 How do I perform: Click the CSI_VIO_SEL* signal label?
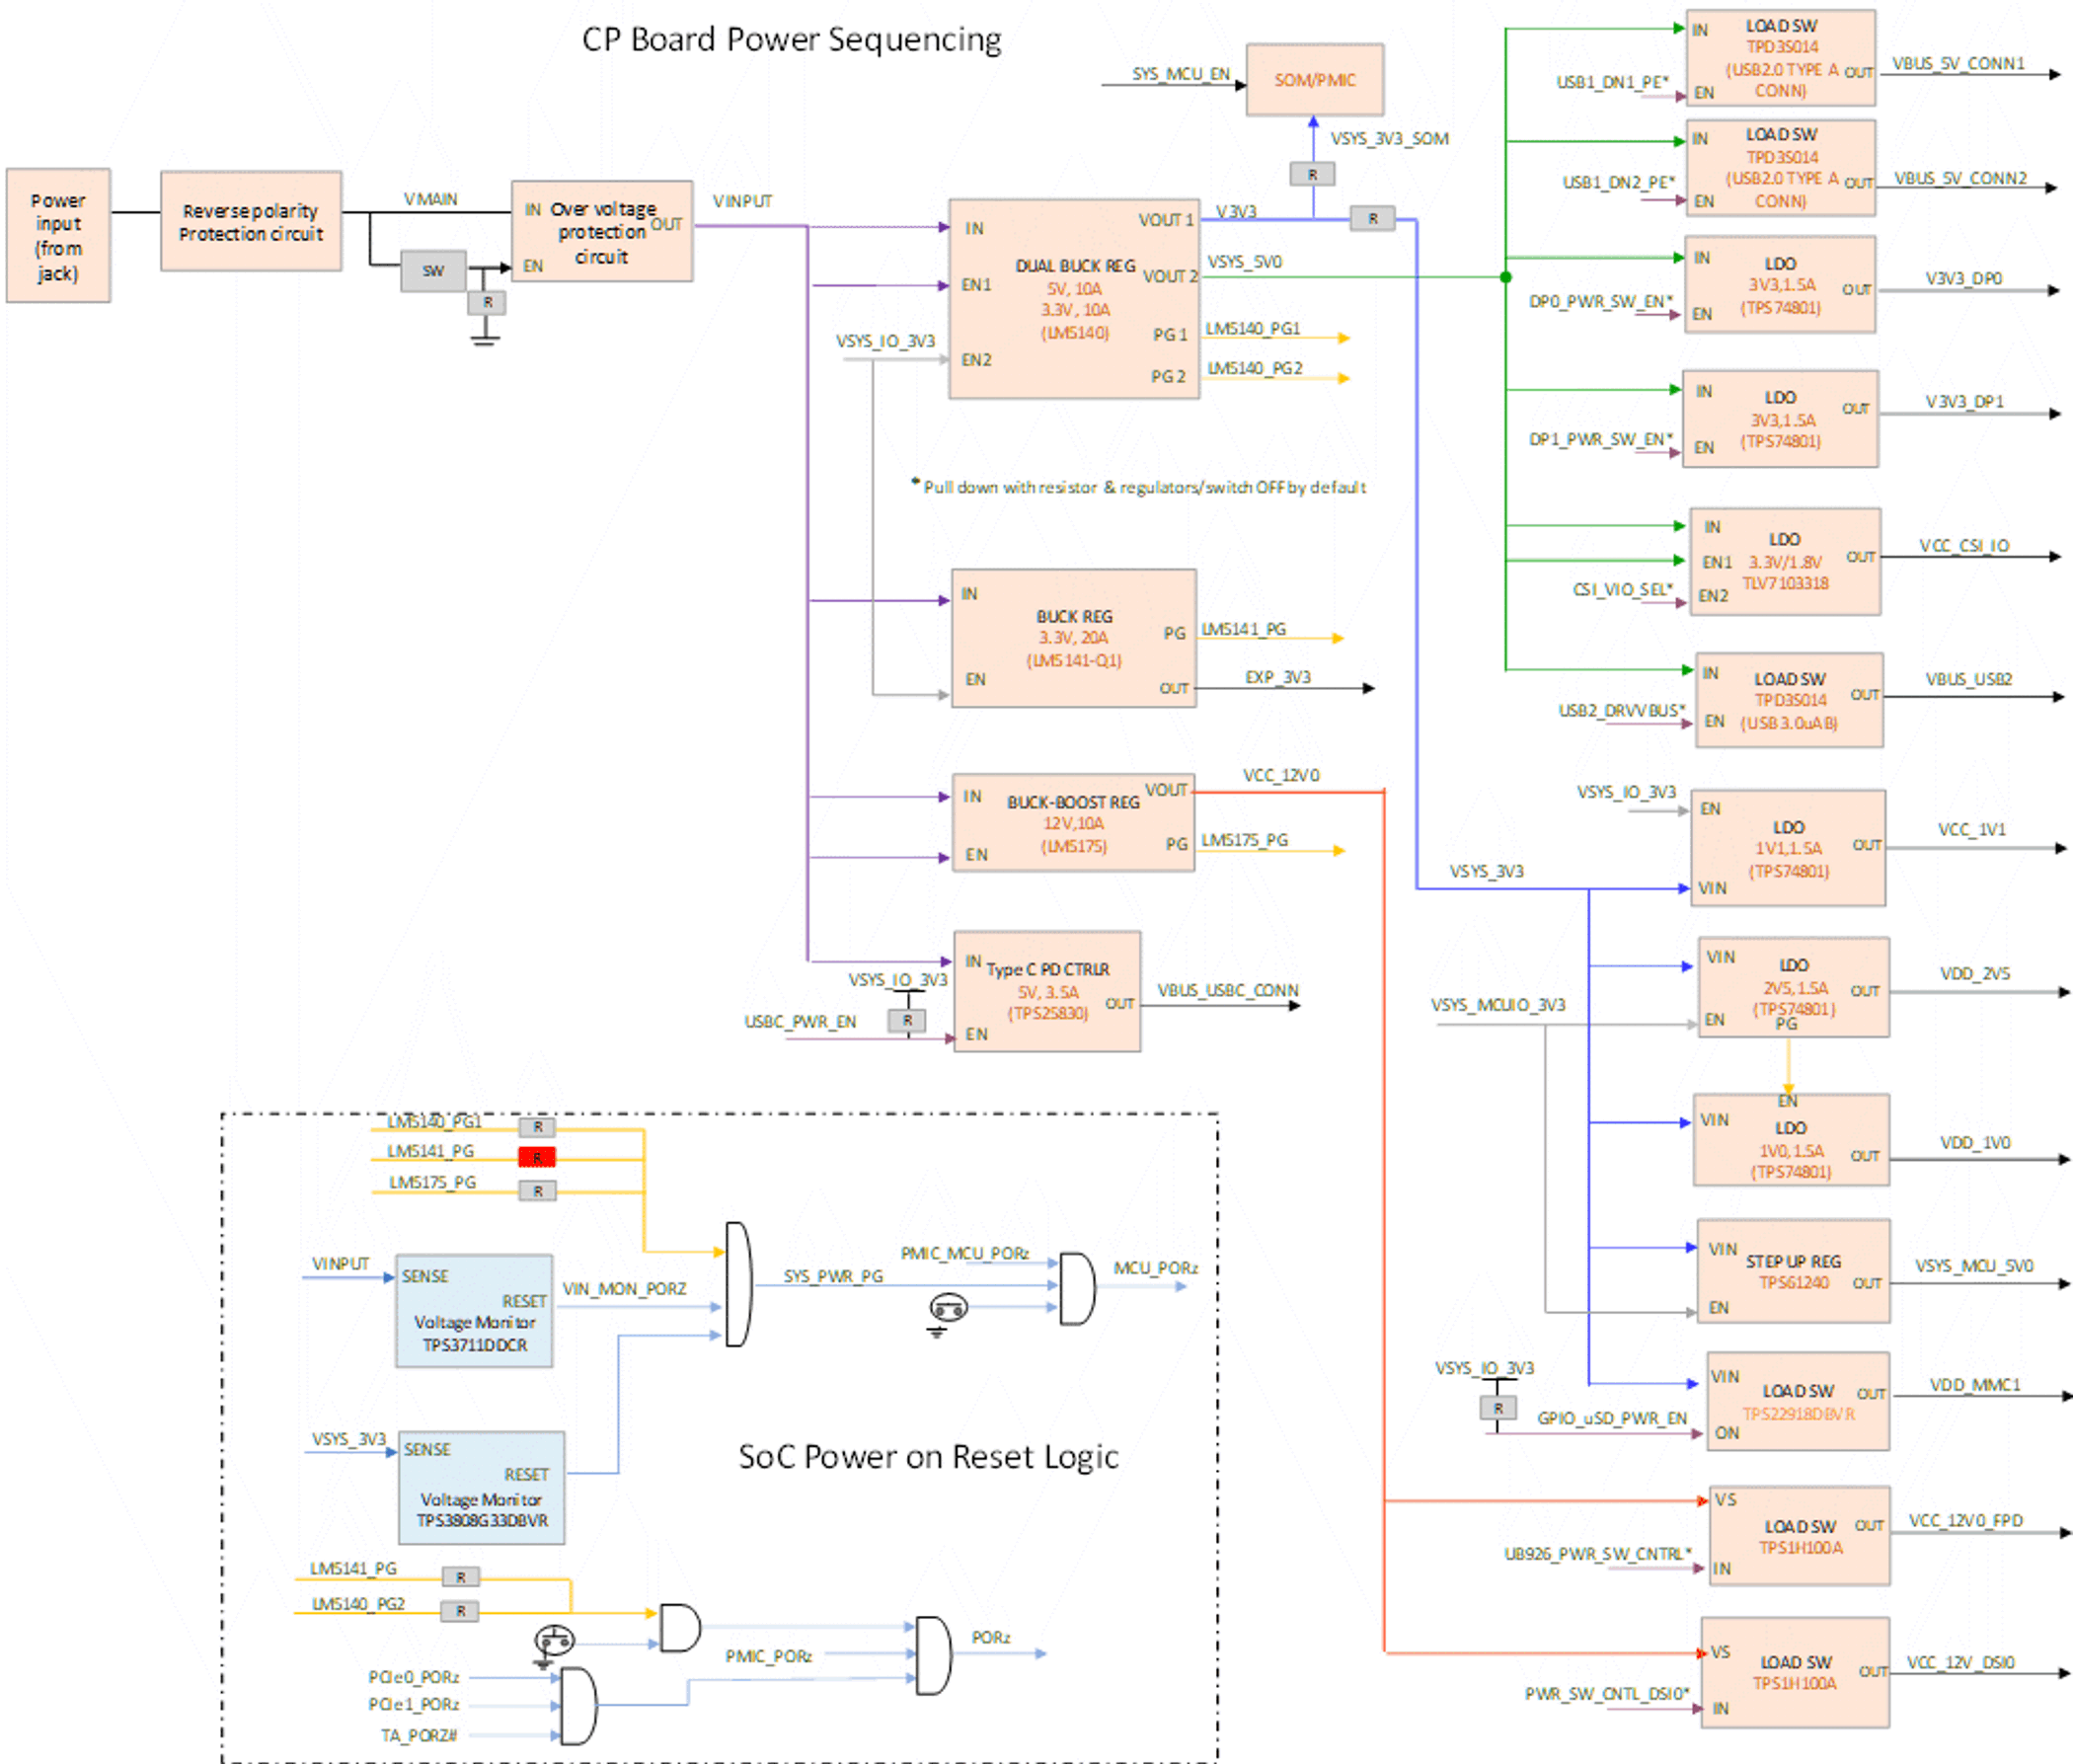pyautogui.click(x=1622, y=590)
